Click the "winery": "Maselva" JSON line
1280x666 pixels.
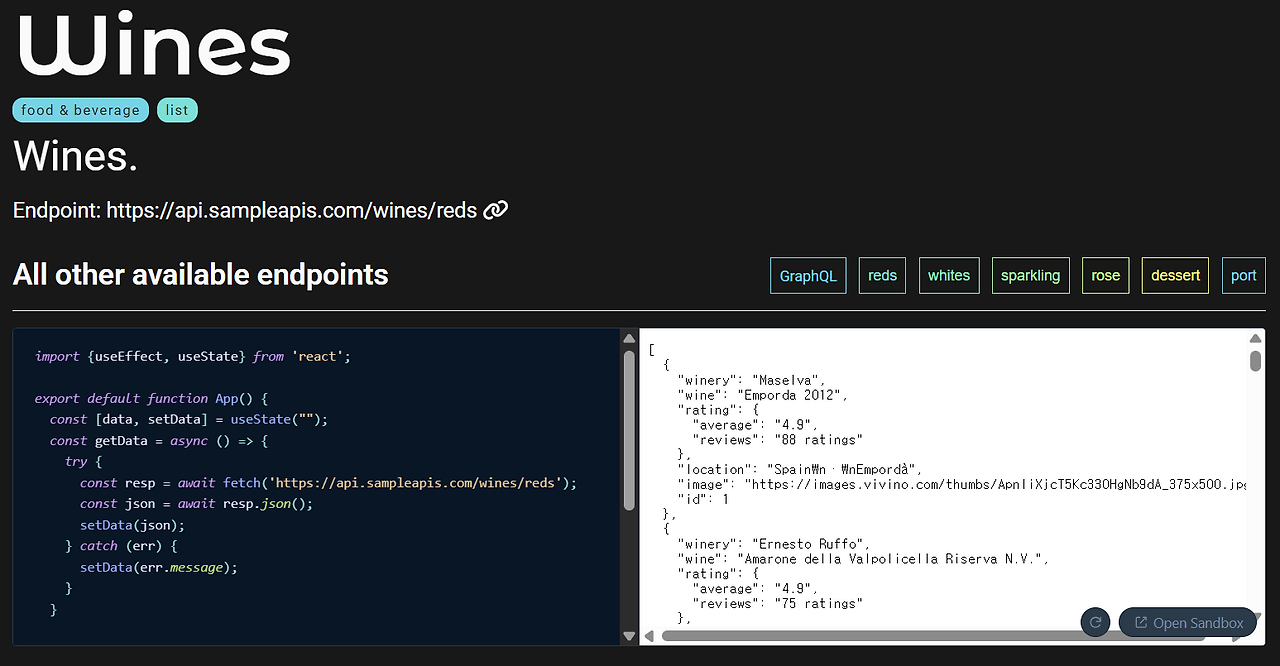pos(752,380)
